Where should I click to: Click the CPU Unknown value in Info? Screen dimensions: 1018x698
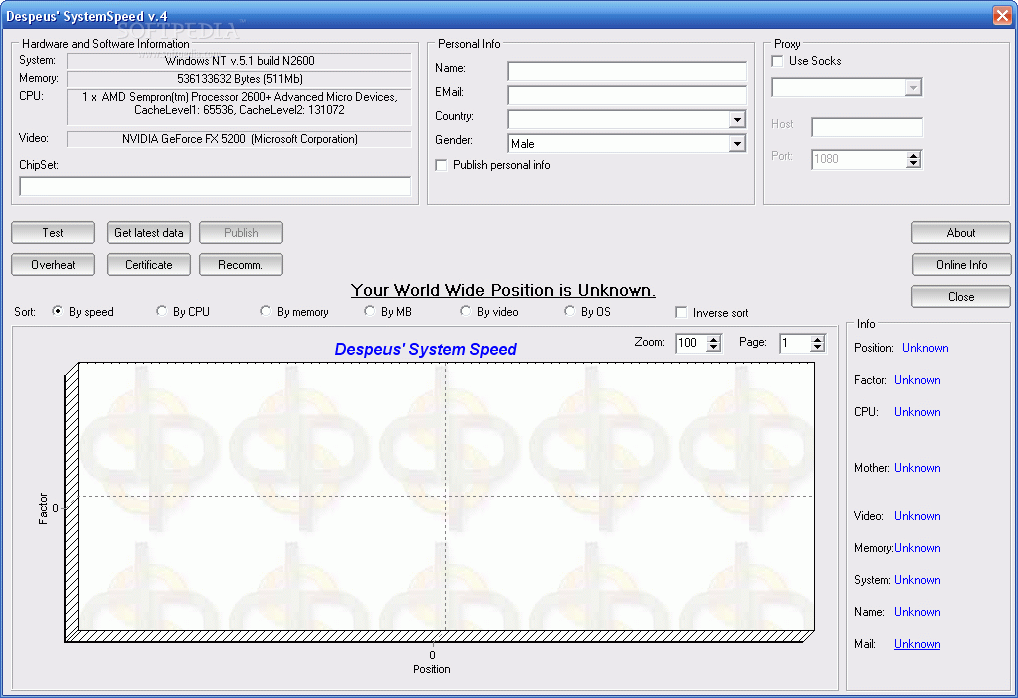(917, 412)
